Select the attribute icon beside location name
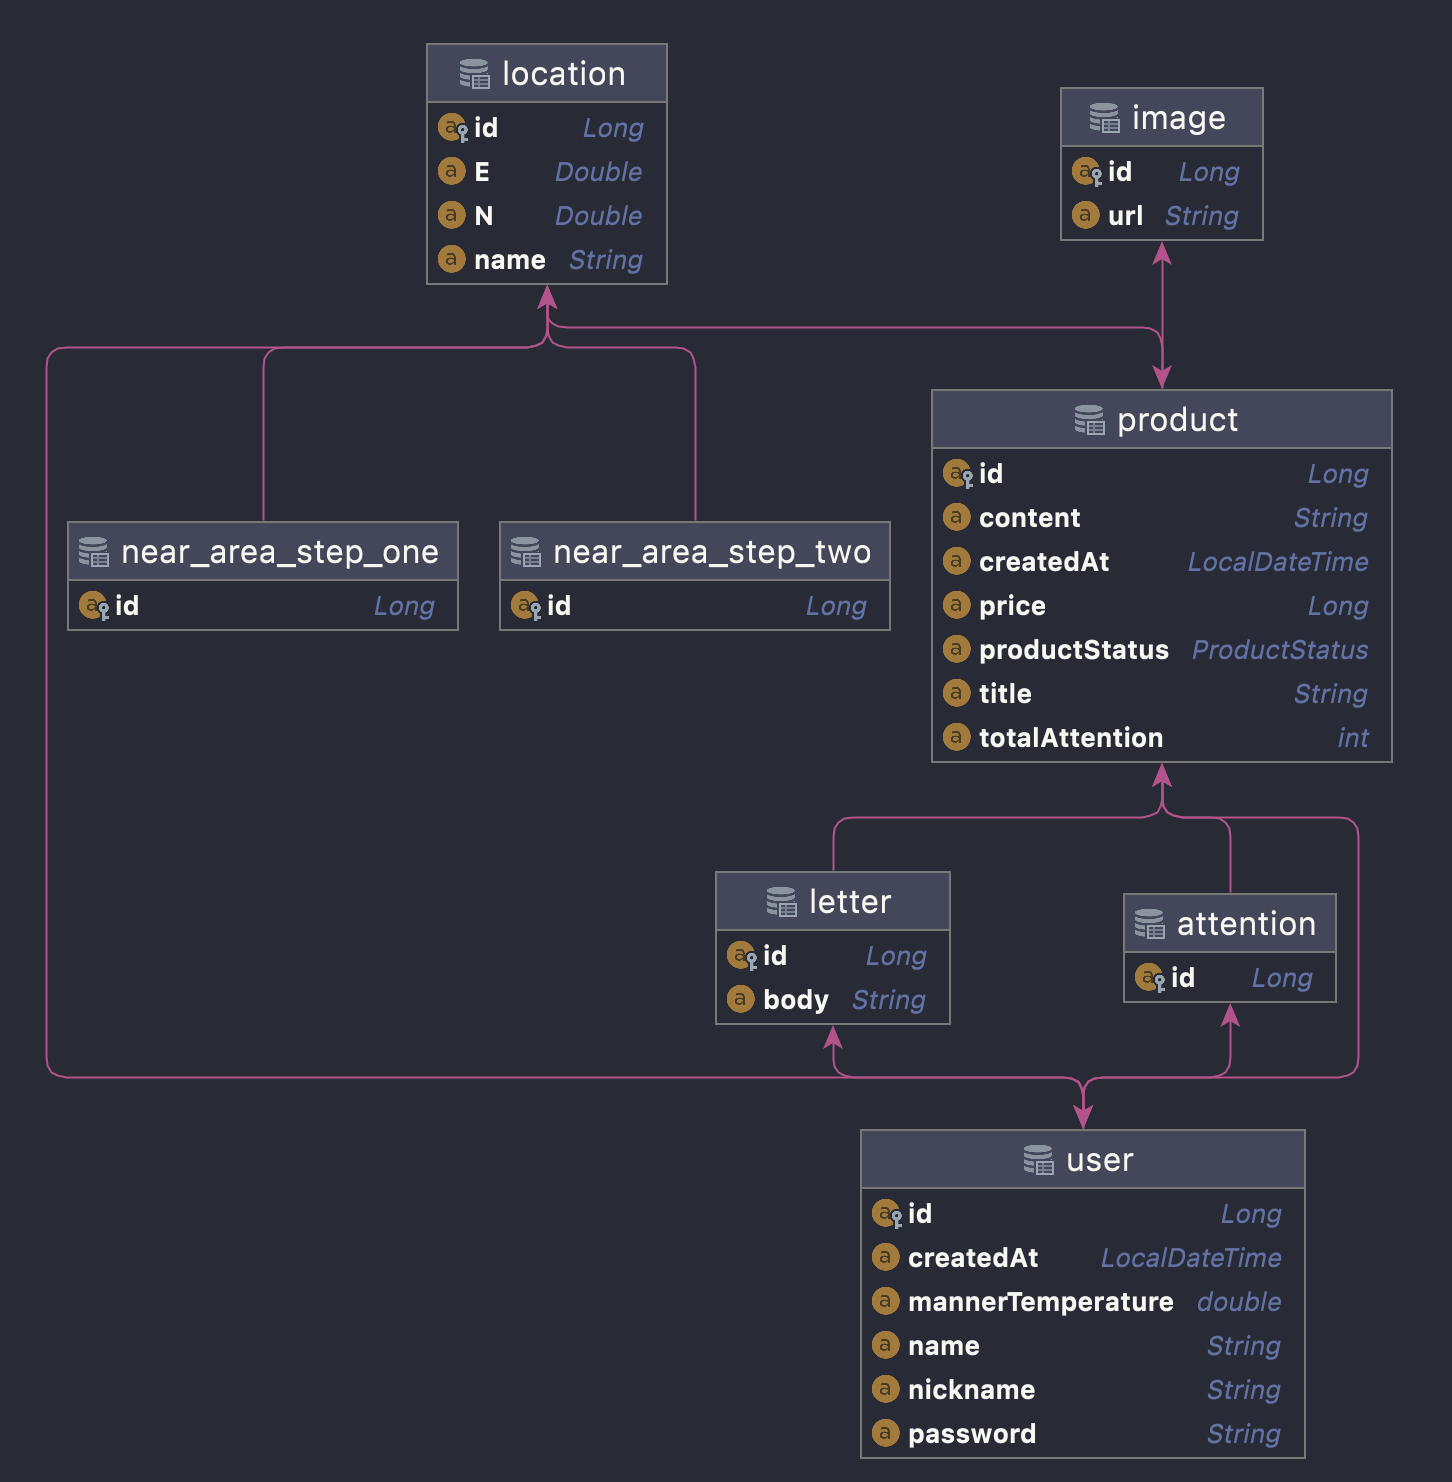The width and height of the screenshot is (1452, 1482). tap(451, 259)
